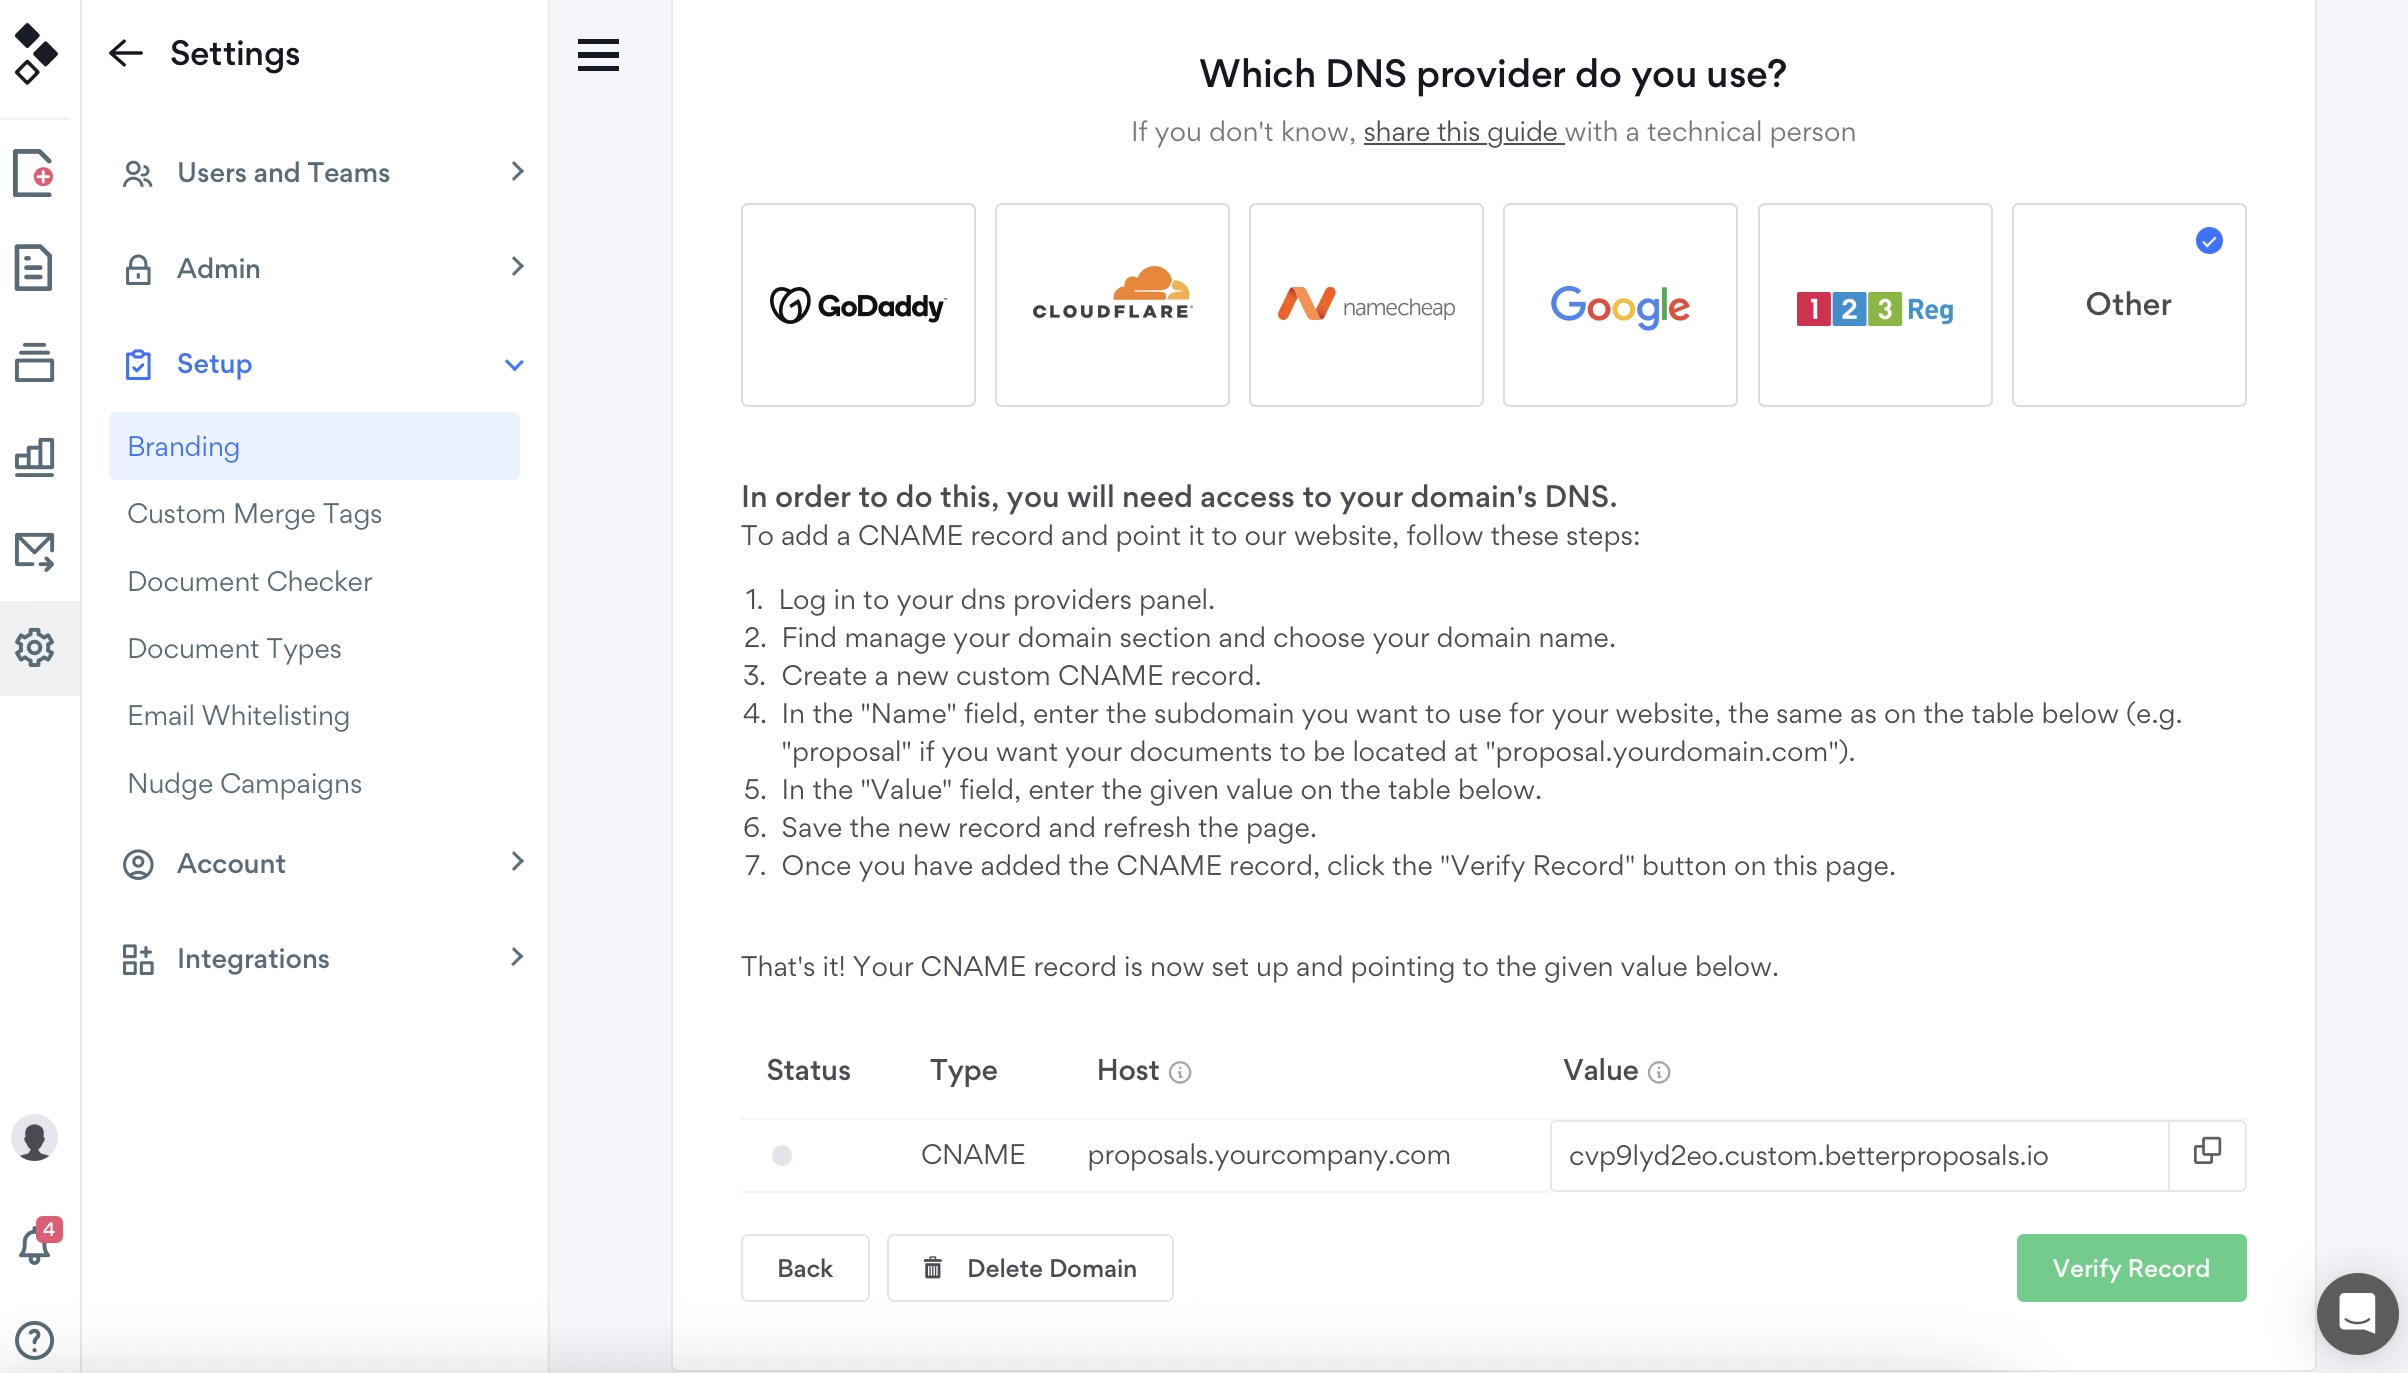The image size is (2408, 1373).
Task: Open Nudge Campaigns page
Action: pyautogui.click(x=244, y=784)
